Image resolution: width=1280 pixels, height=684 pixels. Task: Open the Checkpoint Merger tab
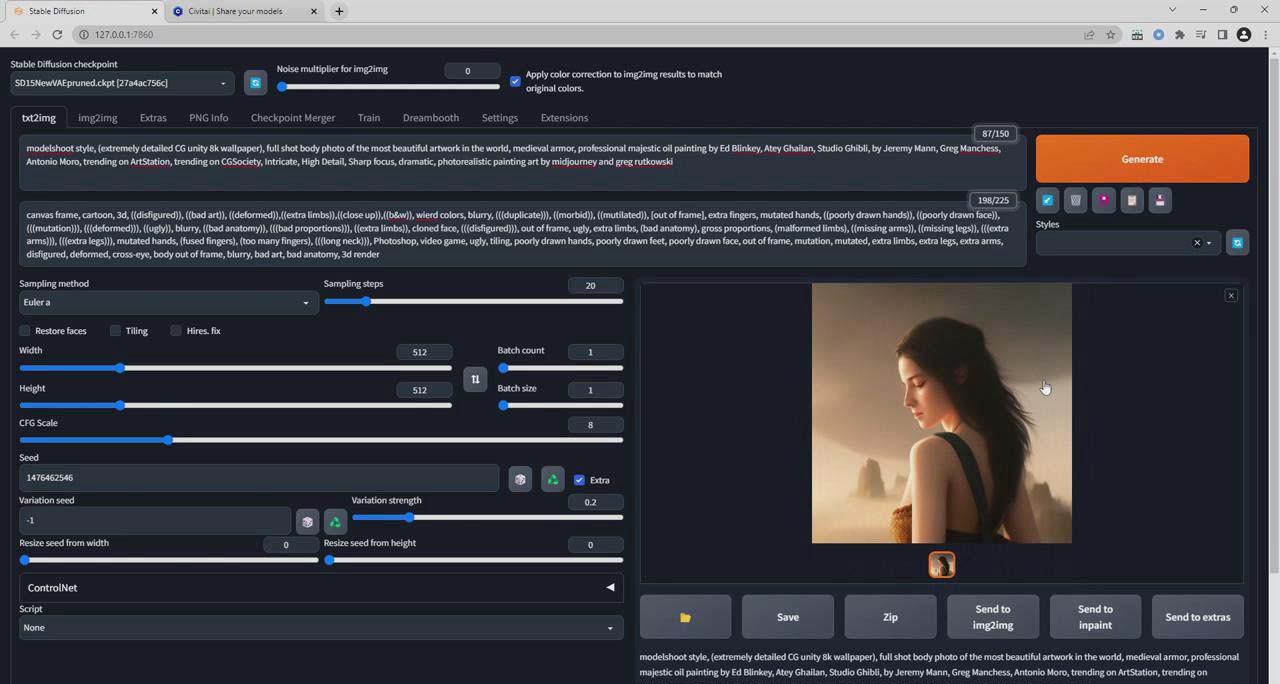point(292,118)
